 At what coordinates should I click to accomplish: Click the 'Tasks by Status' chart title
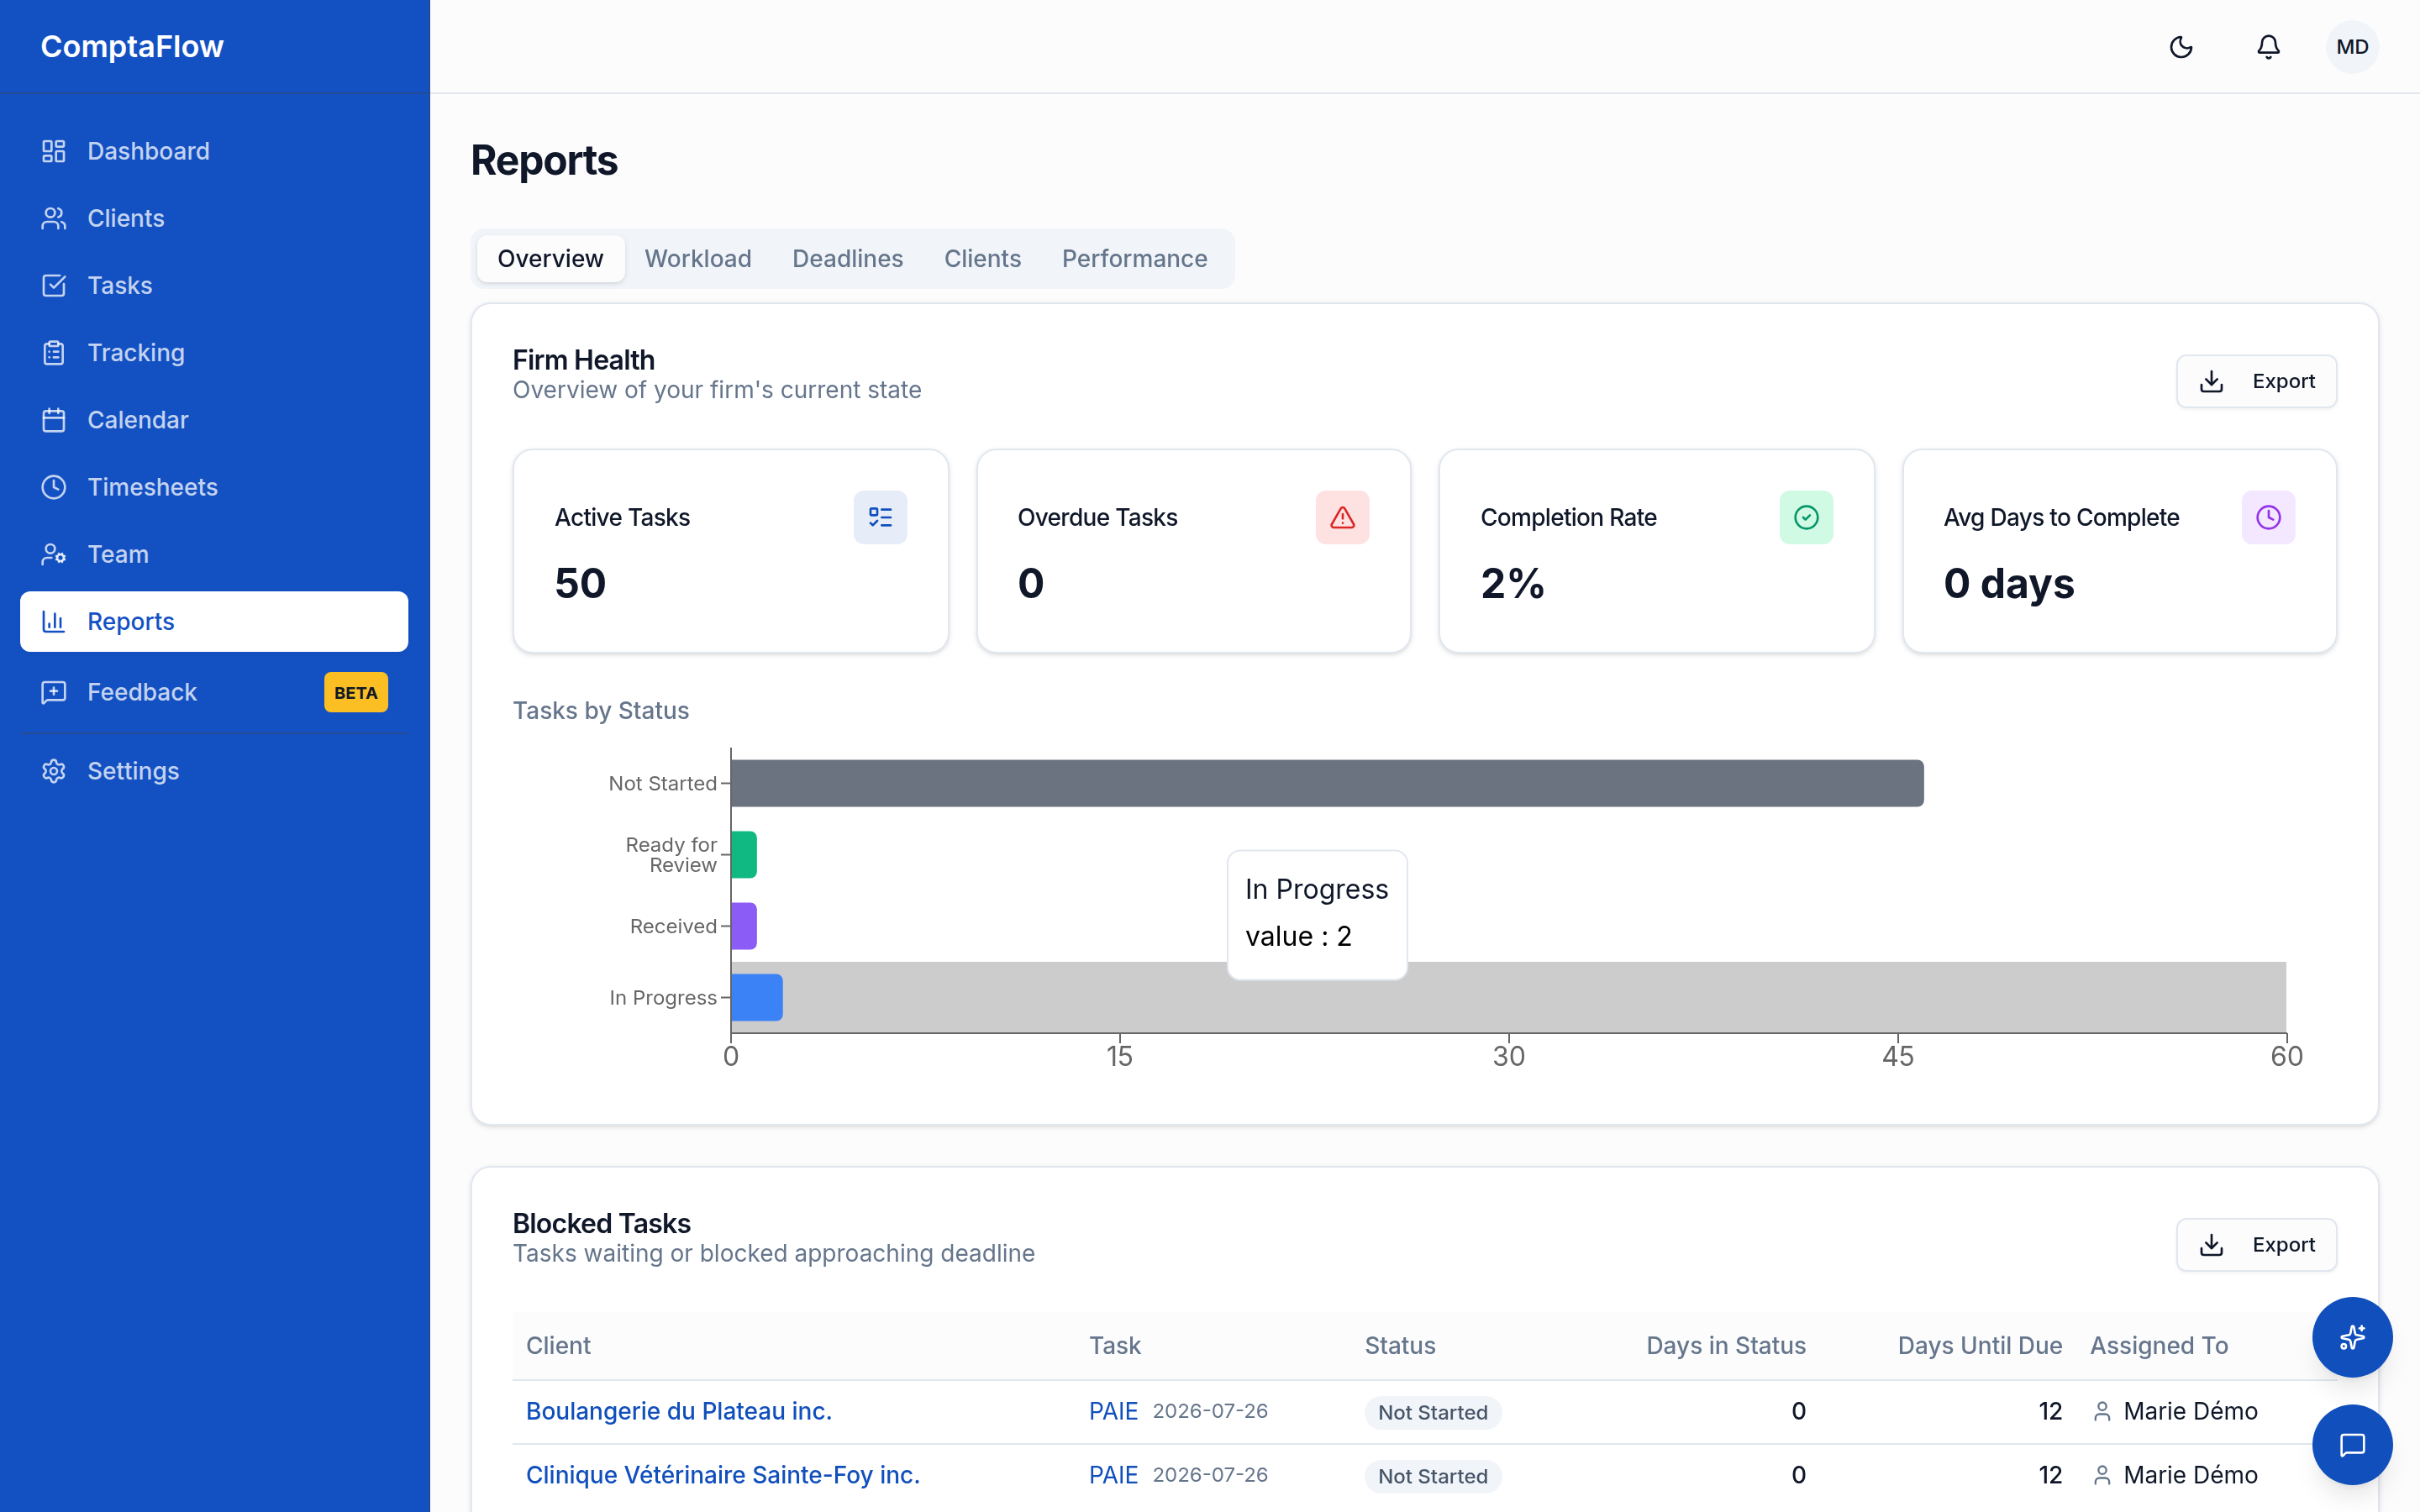pos(601,711)
